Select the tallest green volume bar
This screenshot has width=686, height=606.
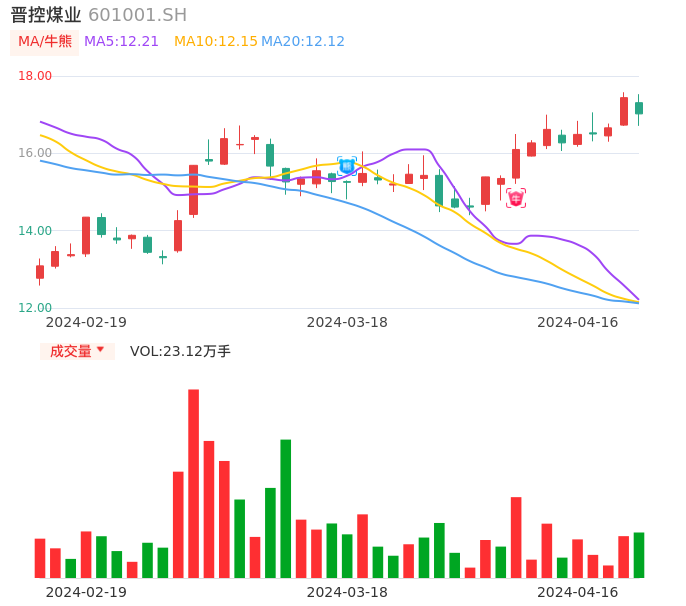[x=286, y=508]
